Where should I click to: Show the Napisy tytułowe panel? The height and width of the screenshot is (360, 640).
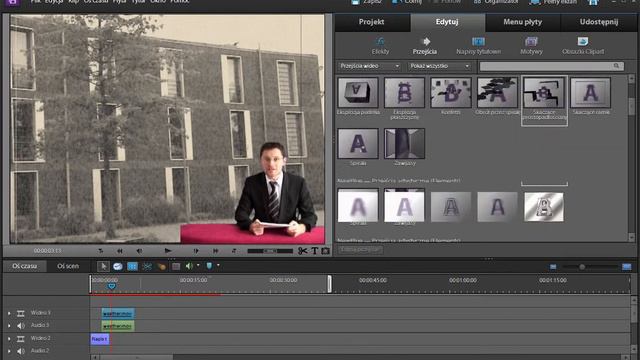pyautogui.click(x=478, y=46)
